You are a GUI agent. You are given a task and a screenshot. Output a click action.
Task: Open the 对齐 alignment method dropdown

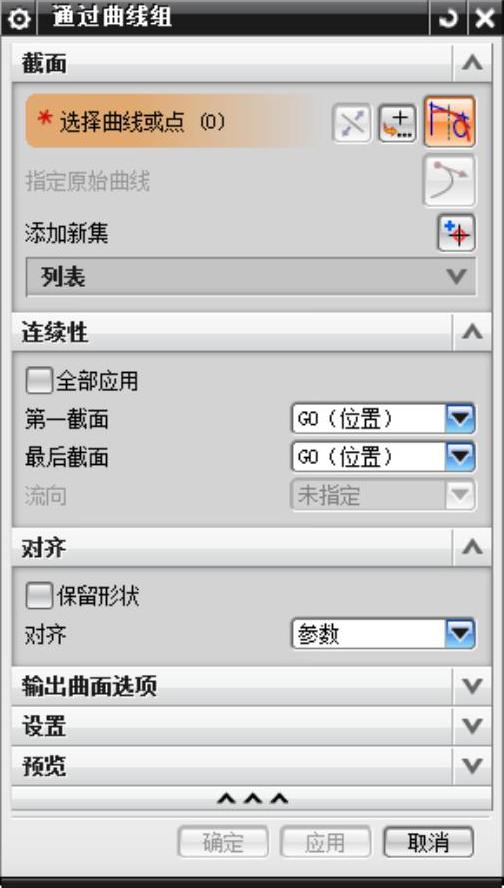click(383, 634)
